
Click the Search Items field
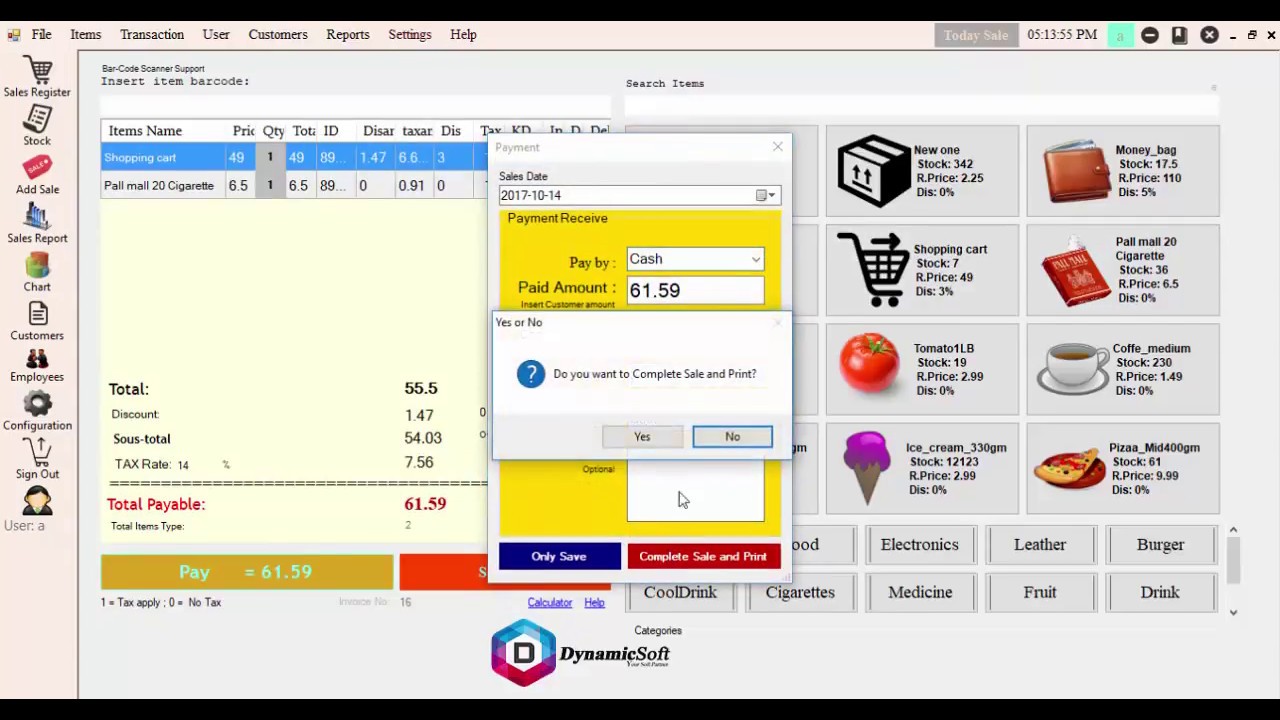pyautogui.click(x=921, y=105)
